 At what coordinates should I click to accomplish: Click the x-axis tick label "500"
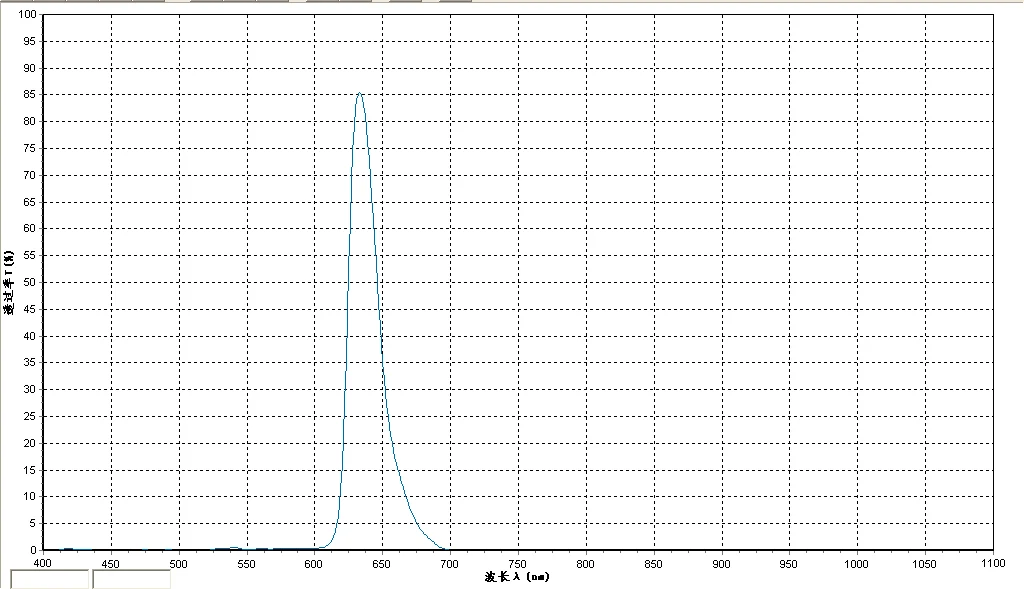(x=178, y=564)
